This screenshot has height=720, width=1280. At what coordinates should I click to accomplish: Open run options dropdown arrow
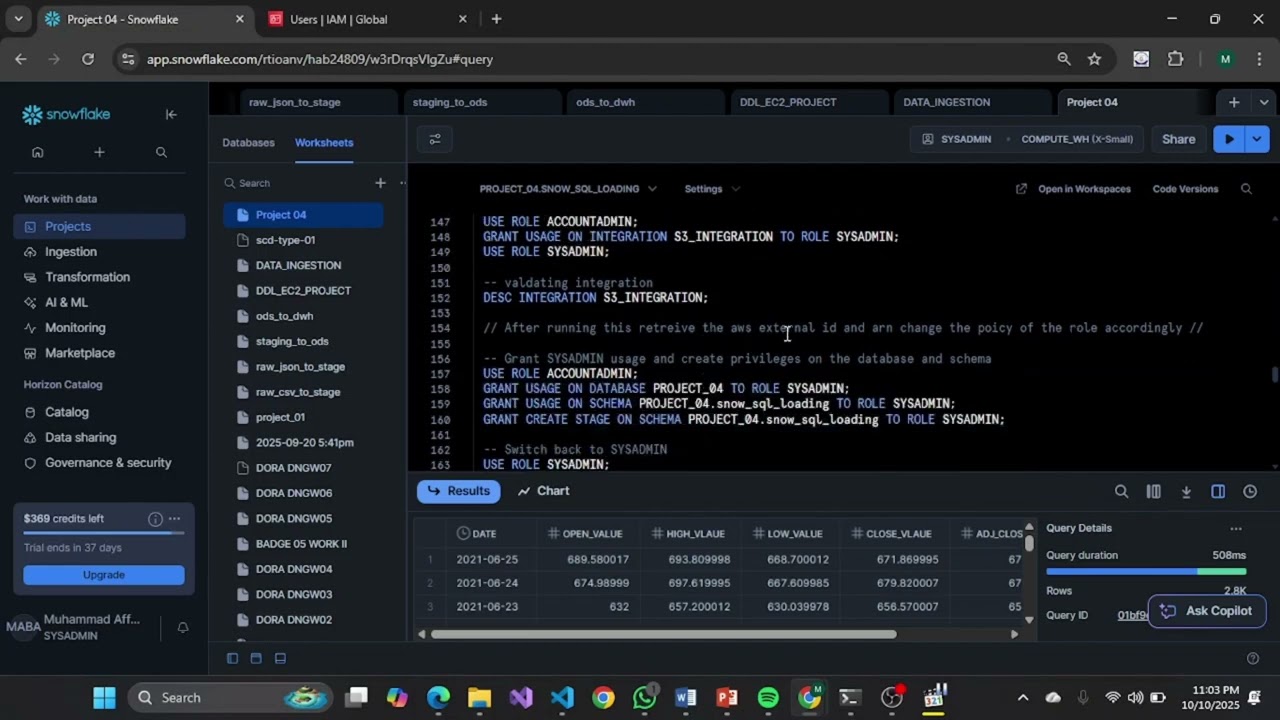coord(1257,139)
